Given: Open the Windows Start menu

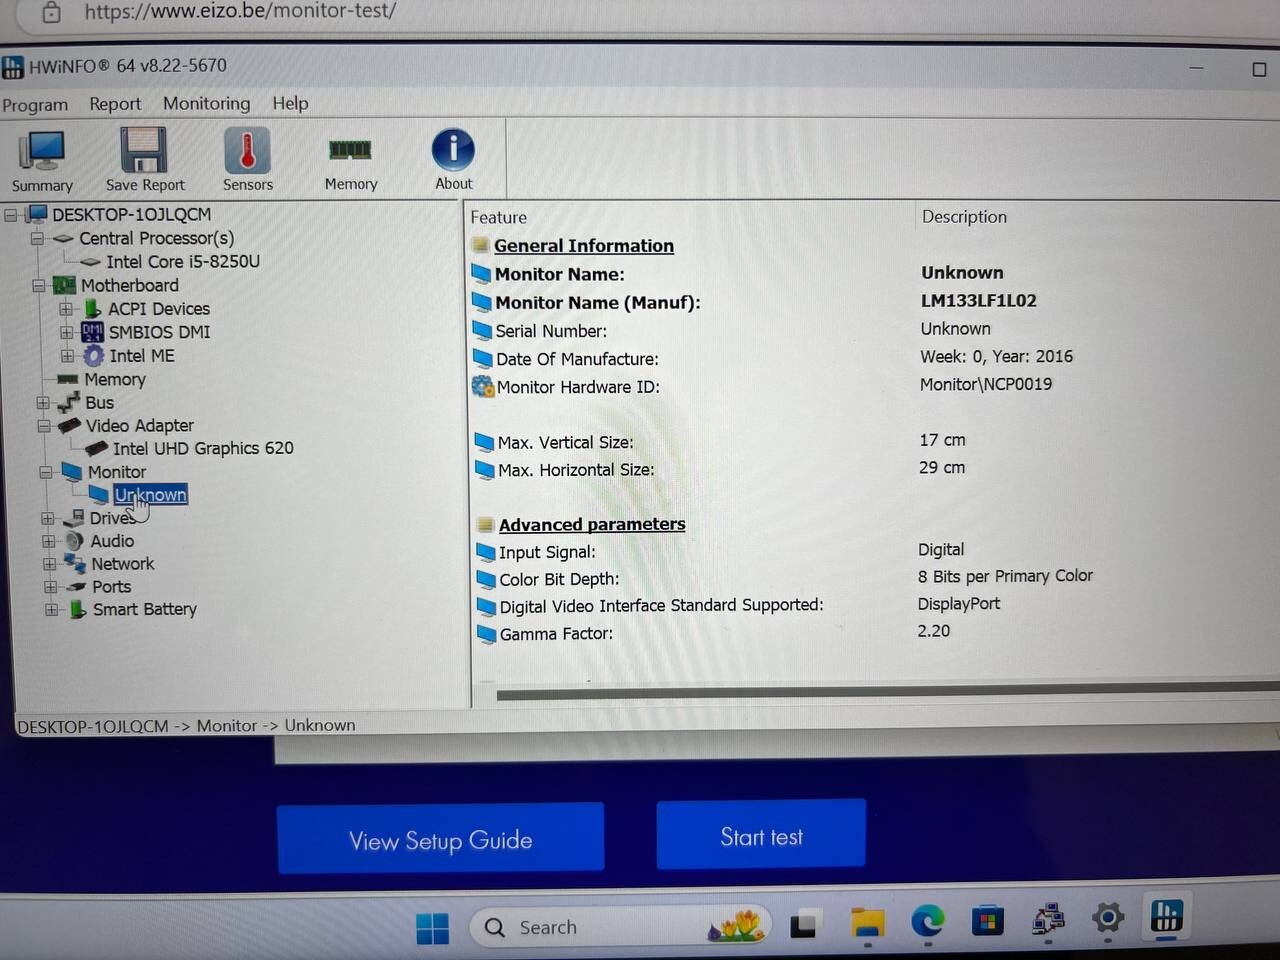Looking at the screenshot, I should point(432,929).
